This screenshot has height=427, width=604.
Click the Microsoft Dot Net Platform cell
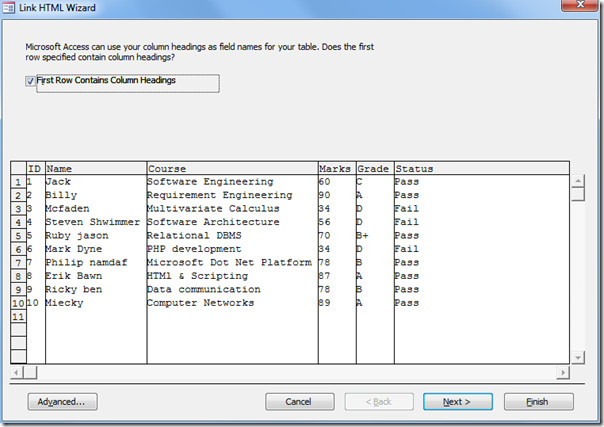pos(232,263)
